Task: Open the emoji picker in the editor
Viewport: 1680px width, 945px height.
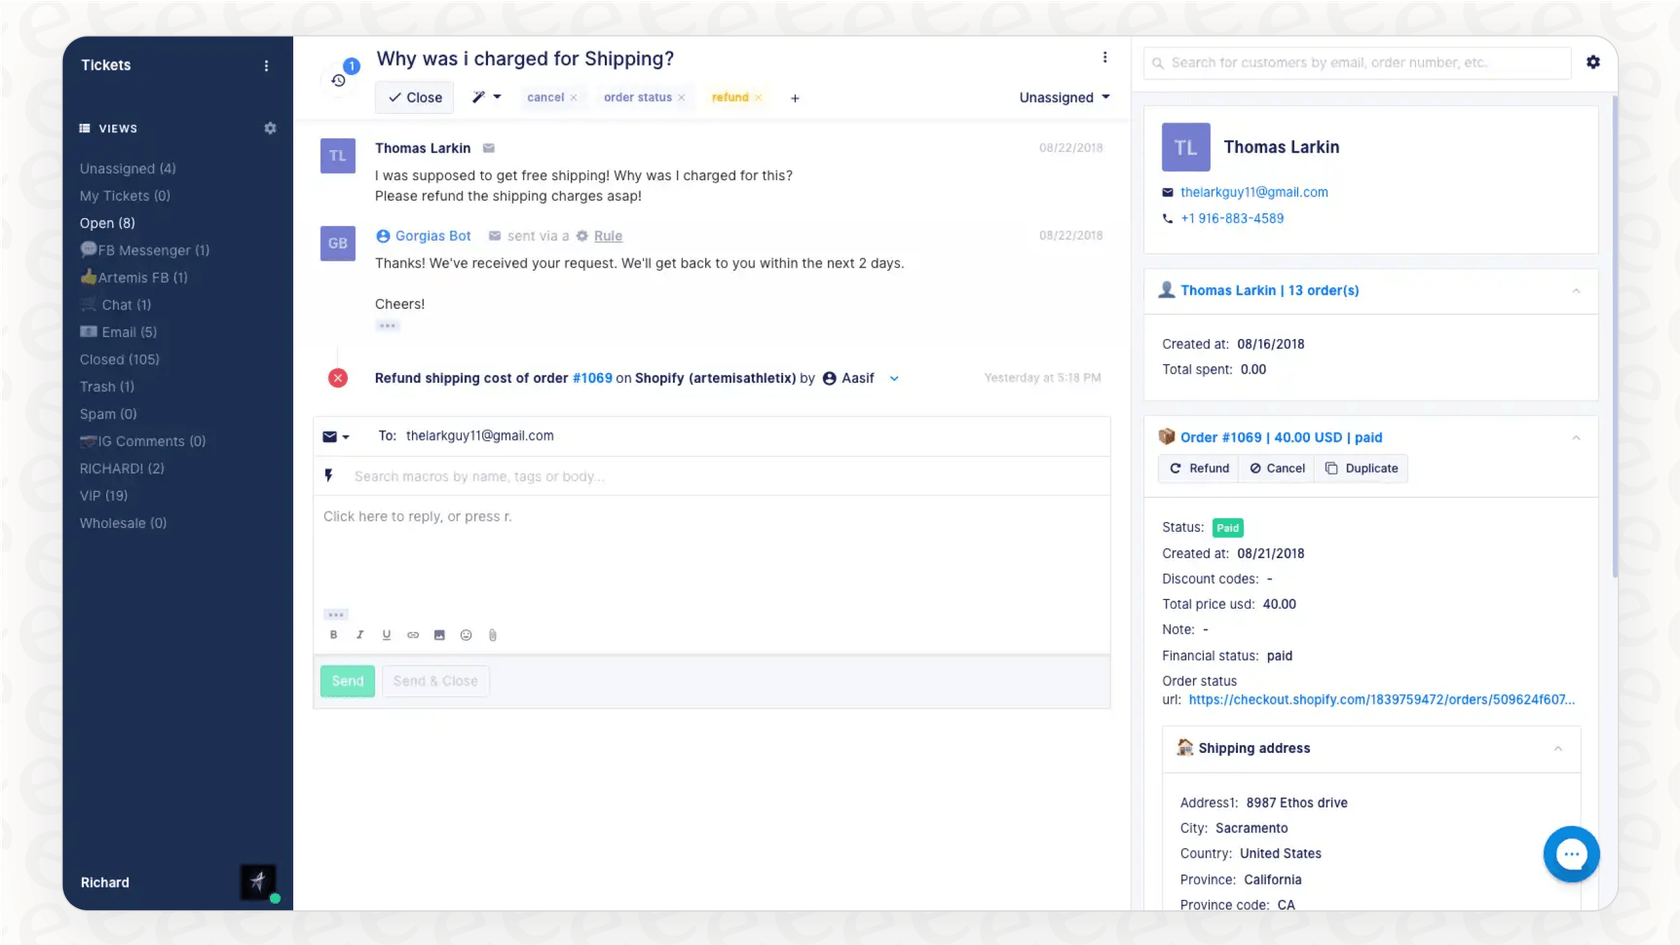Action: click(x=466, y=635)
